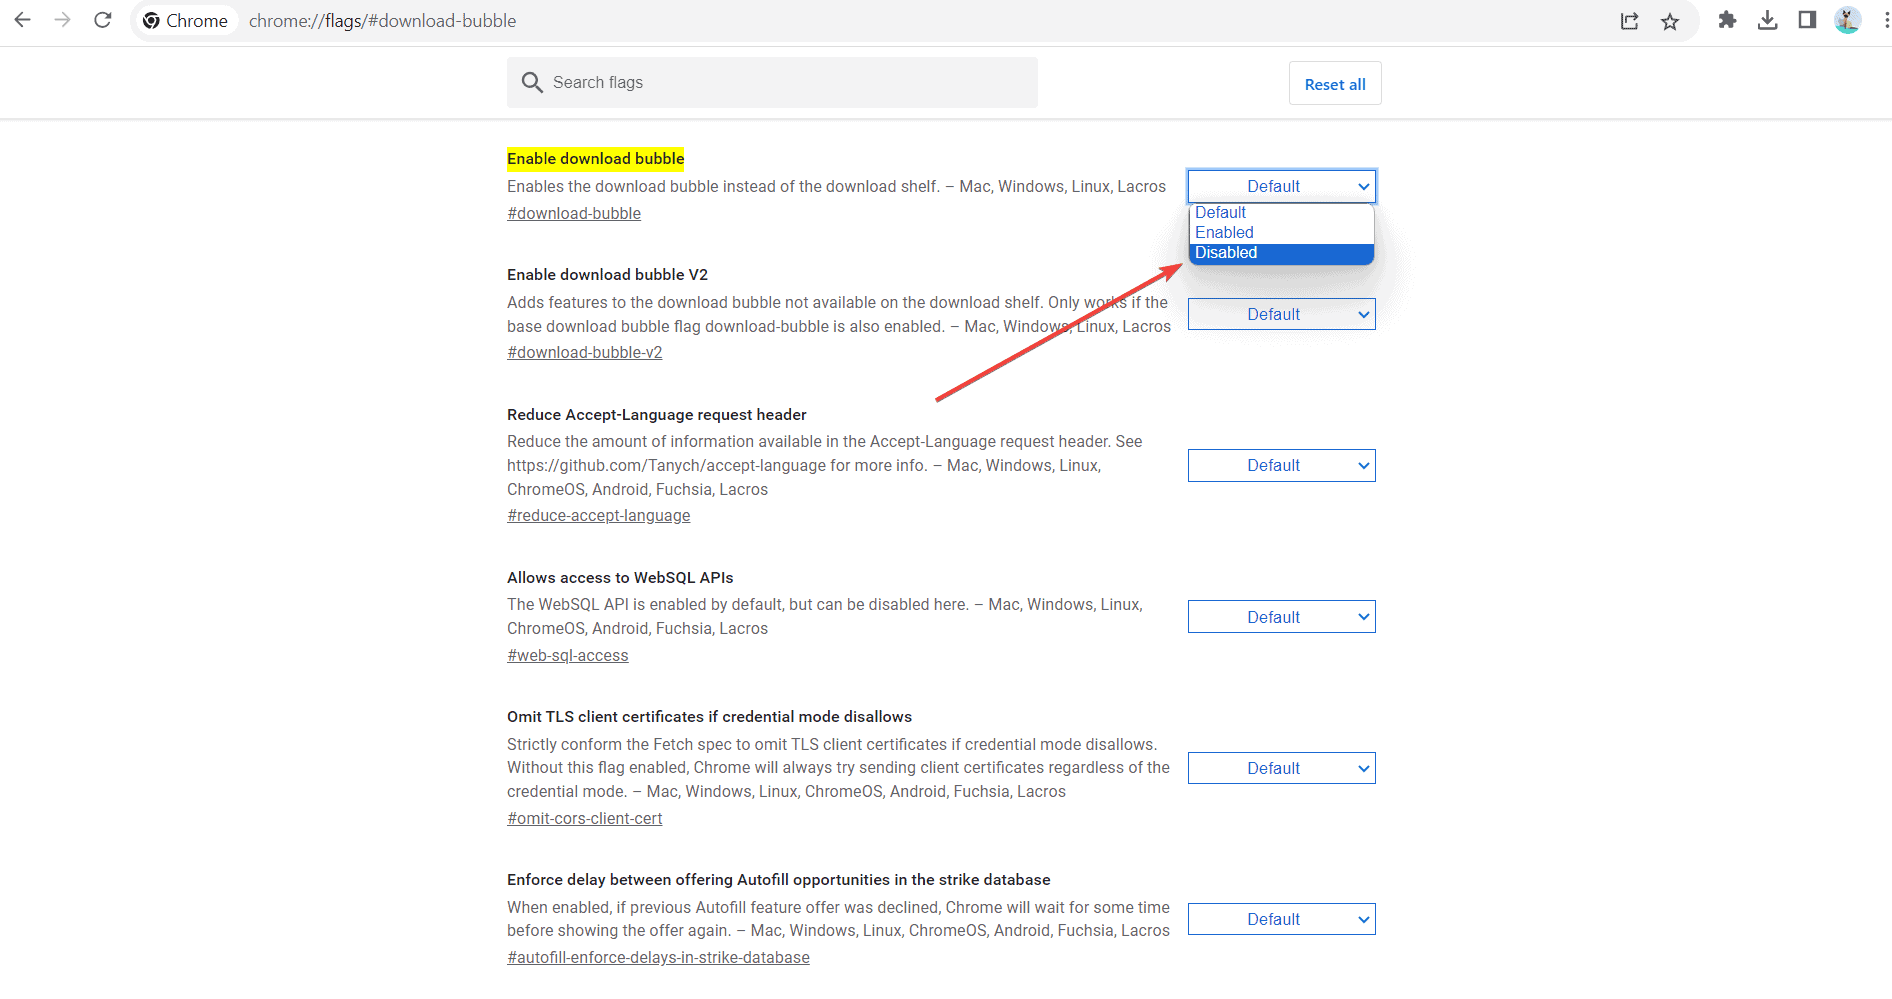Open the Reduce Accept-Language dropdown
The height and width of the screenshot is (999, 1892).
pyautogui.click(x=1281, y=465)
